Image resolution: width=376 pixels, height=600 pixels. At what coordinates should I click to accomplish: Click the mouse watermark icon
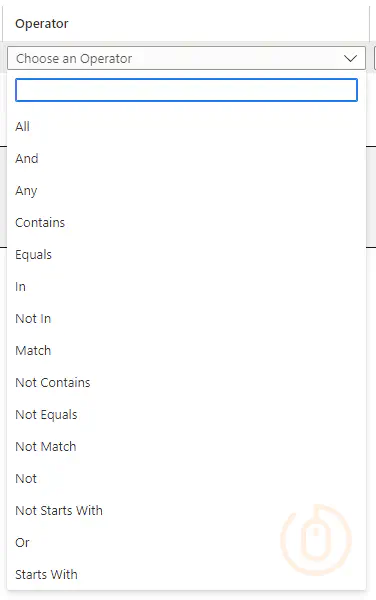316,540
